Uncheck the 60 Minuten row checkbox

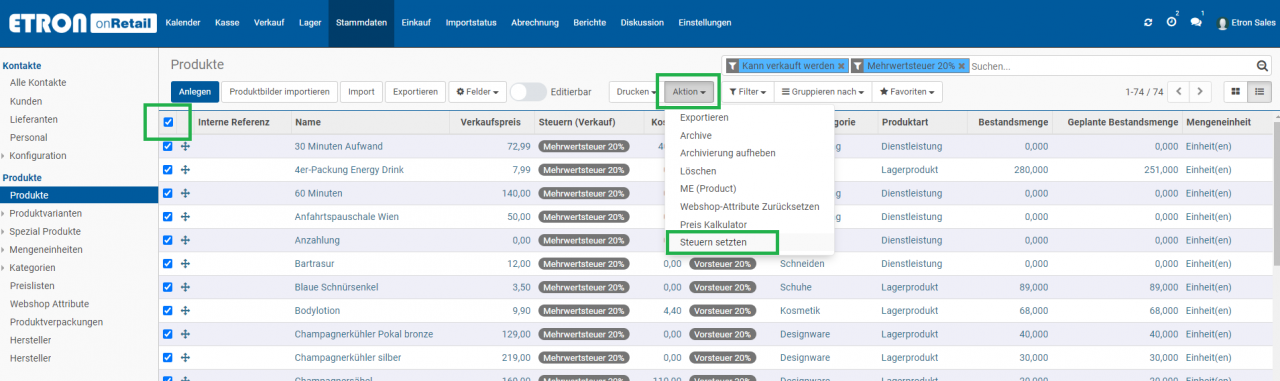[168, 193]
